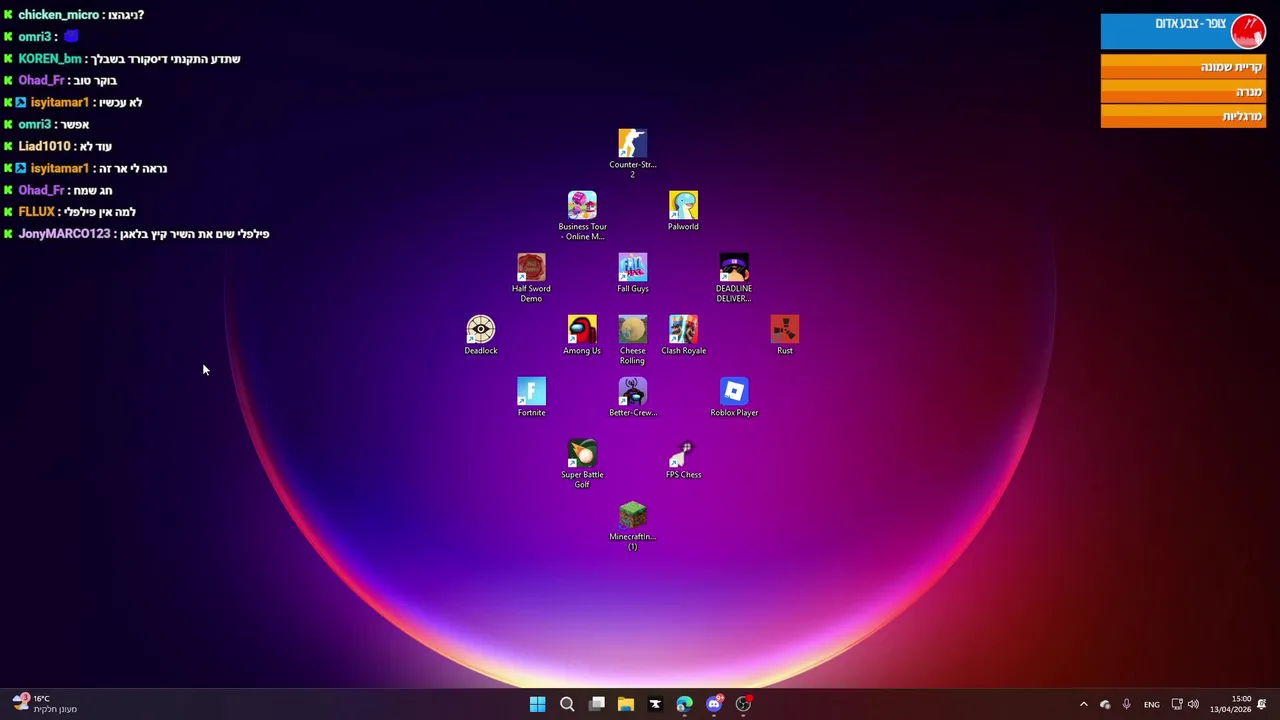The height and width of the screenshot is (720, 1280).
Task: Open the Fall Guys desktop icon
Action: tap(632, 272)
